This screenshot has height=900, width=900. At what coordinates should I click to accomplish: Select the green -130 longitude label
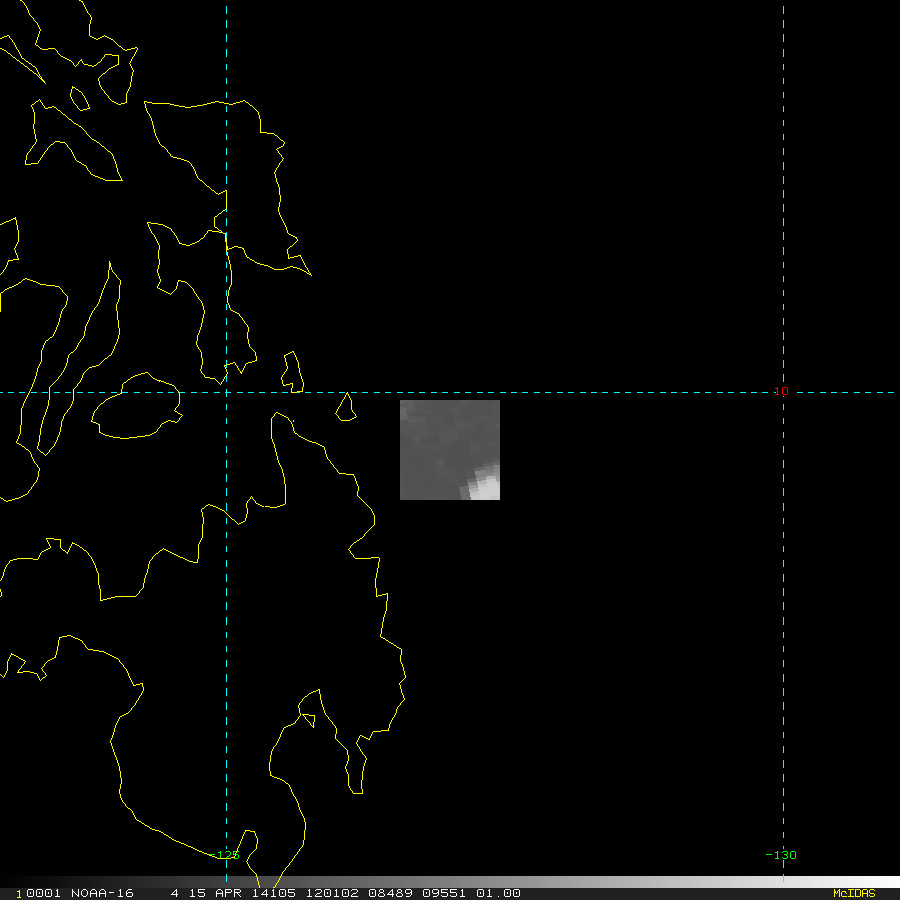tap(781, 855)
